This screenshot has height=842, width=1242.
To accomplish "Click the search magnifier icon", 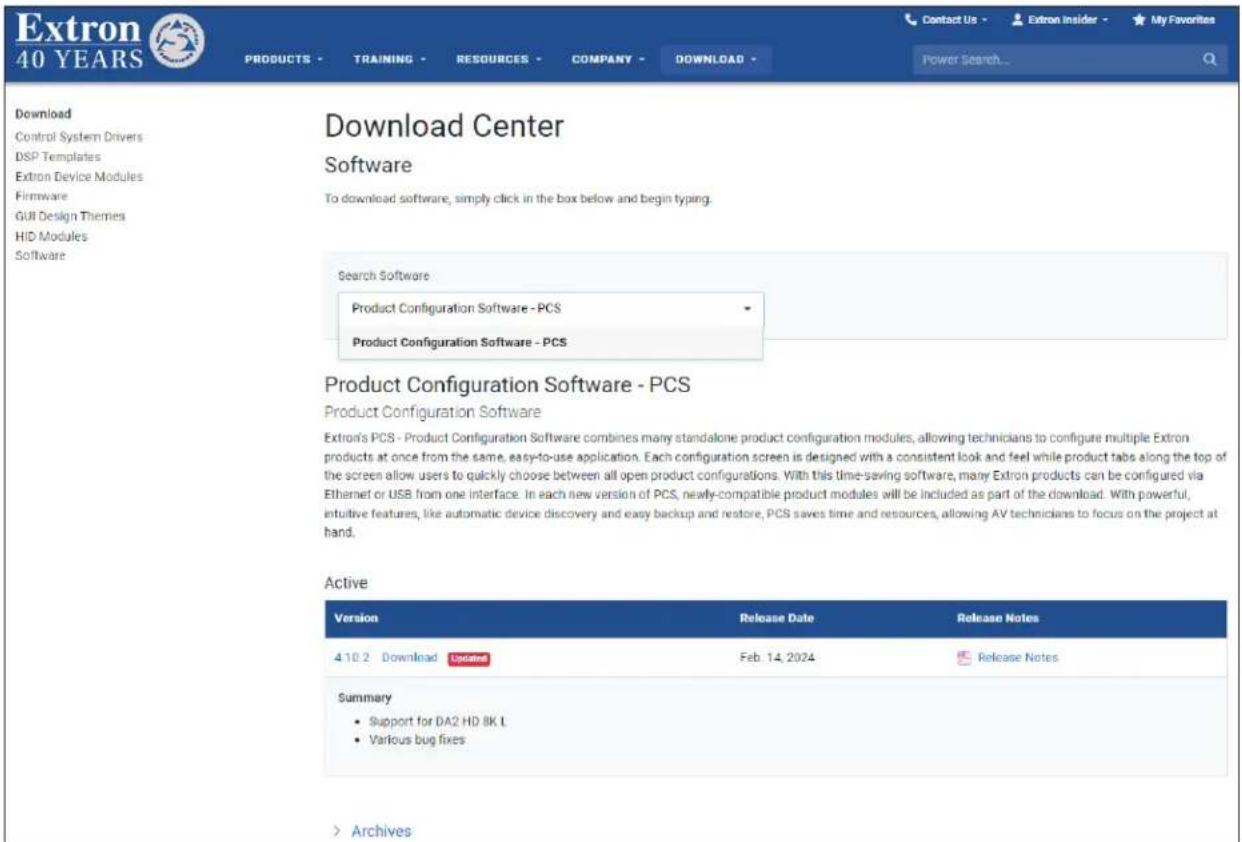I will (1209, 59).
